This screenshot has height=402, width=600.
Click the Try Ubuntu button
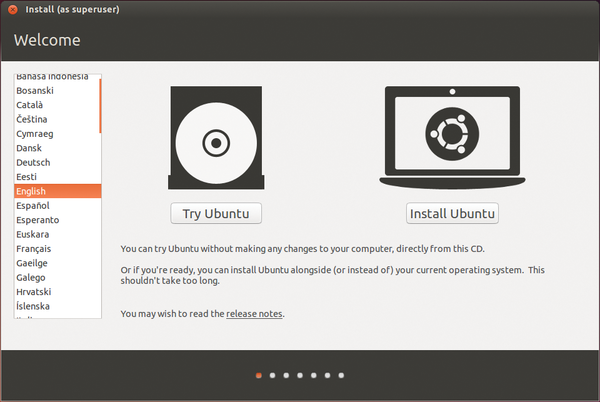click(x=216, y=213)
